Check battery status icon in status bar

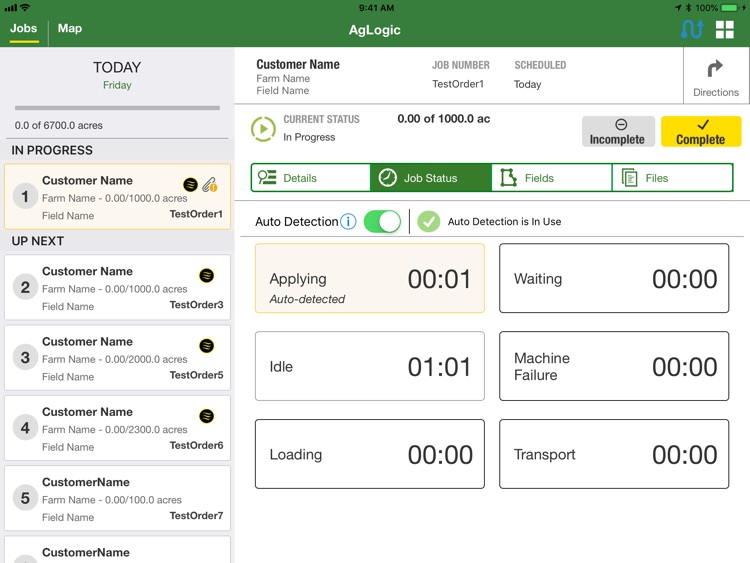tap(729, 8)
